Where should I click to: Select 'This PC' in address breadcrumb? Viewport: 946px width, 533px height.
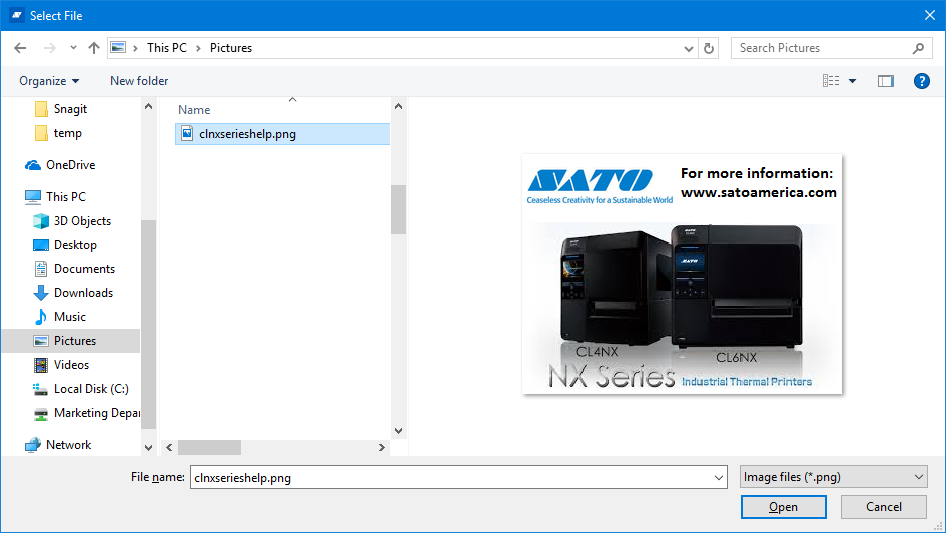(x=167, y=48)
